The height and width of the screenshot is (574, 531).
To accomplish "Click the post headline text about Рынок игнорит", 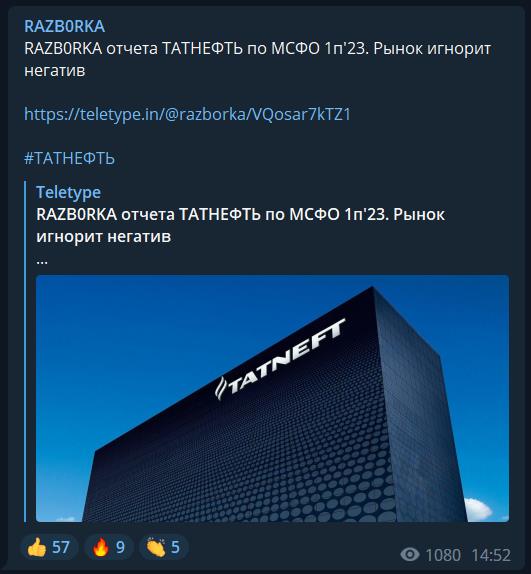I will pyautogui.click(x=257, y=59).
